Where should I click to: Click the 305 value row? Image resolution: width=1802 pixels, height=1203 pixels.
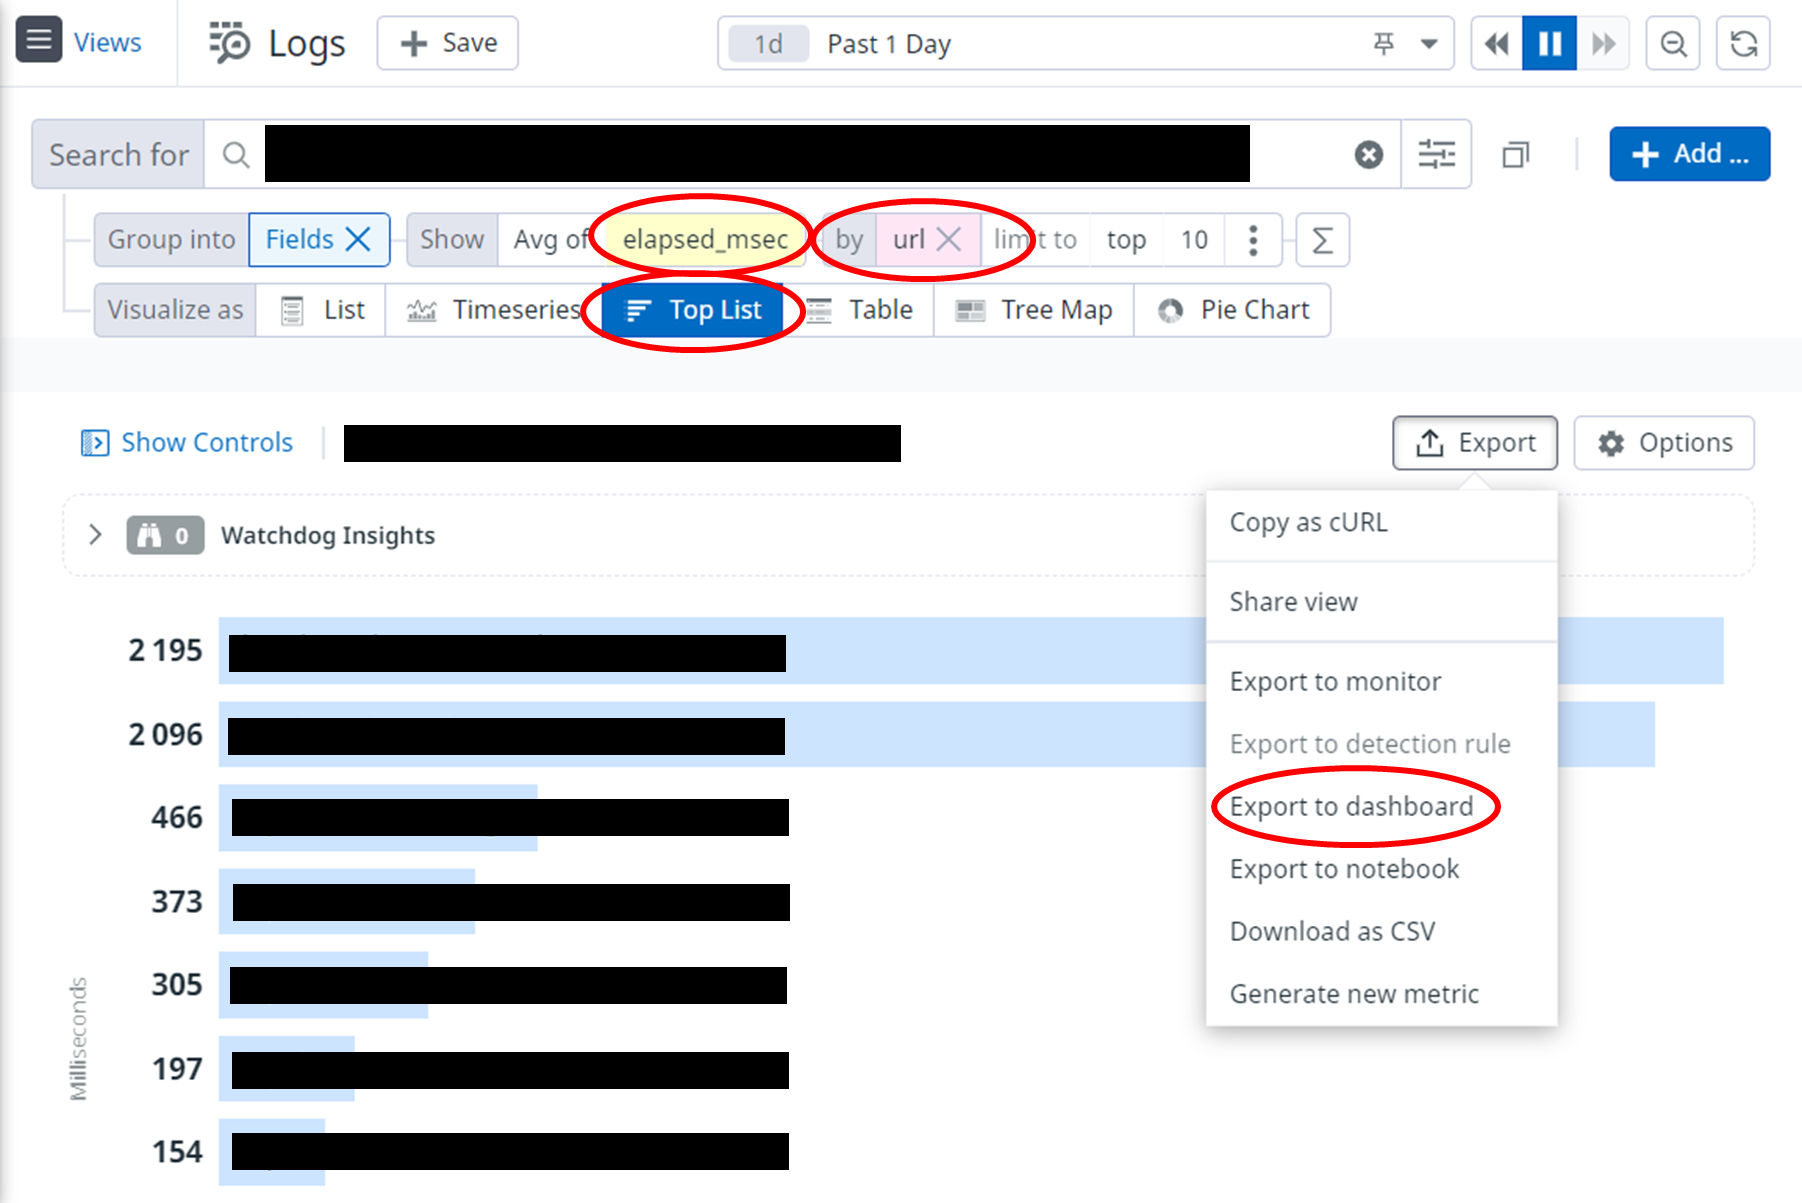click(x=323, y=985)
